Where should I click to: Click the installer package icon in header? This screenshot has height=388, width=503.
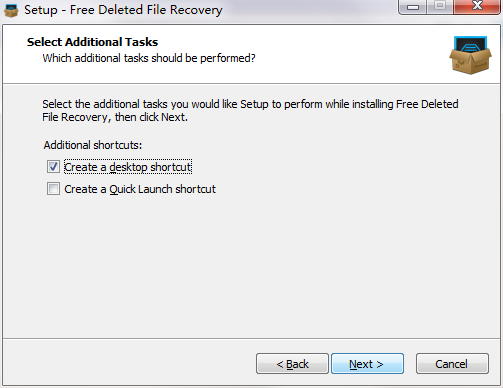(x=470, y=55)
